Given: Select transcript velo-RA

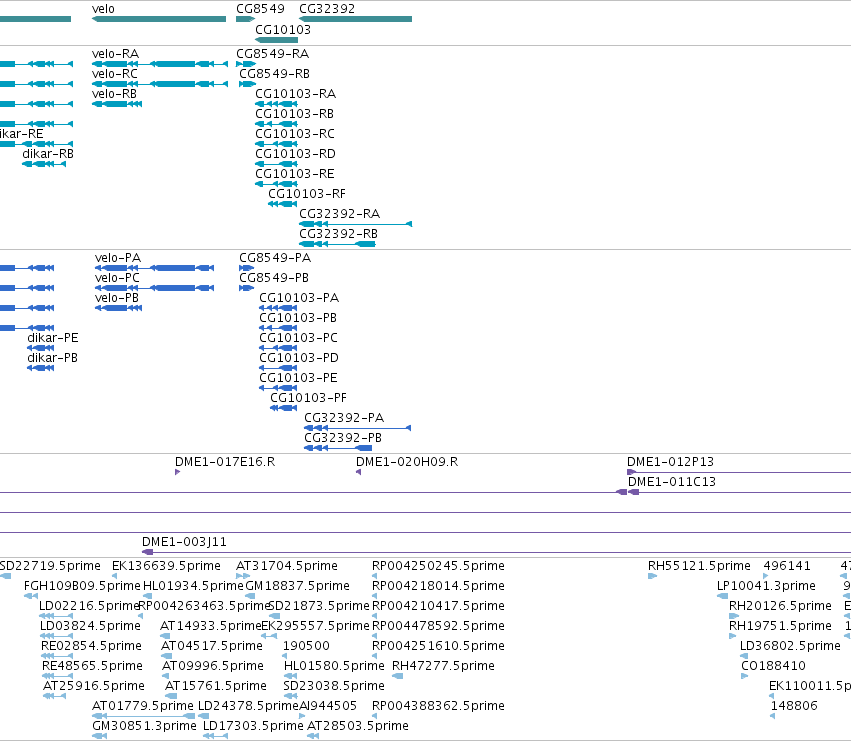Looking at the screenshot, I should pyautogui.click(x=160, y=64).
